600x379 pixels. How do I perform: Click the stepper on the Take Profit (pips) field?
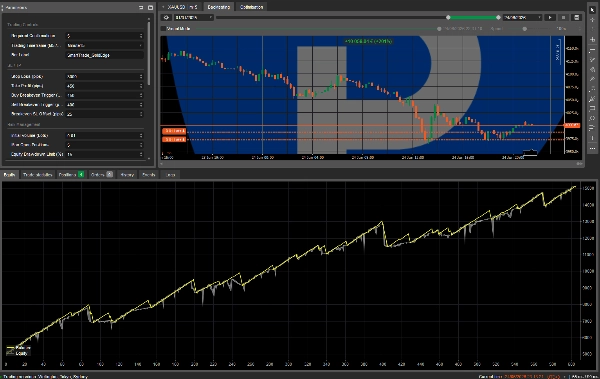click(x=141, y=86)
